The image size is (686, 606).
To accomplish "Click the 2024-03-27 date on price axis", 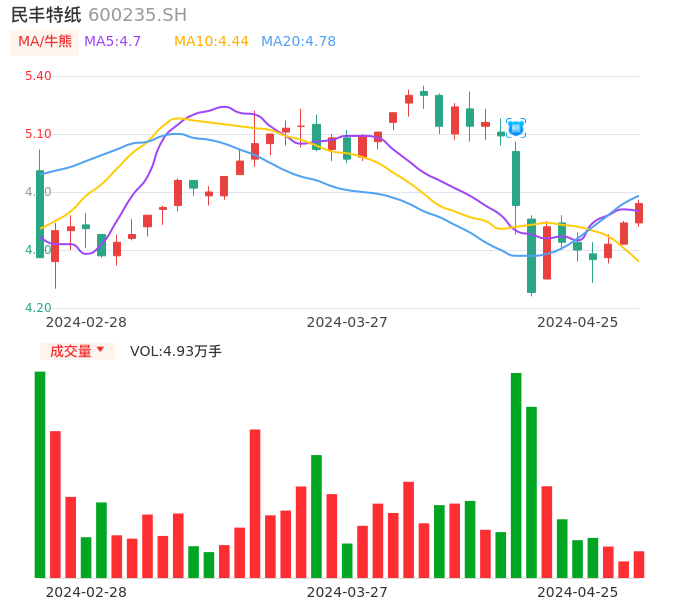I will [347, 322].
